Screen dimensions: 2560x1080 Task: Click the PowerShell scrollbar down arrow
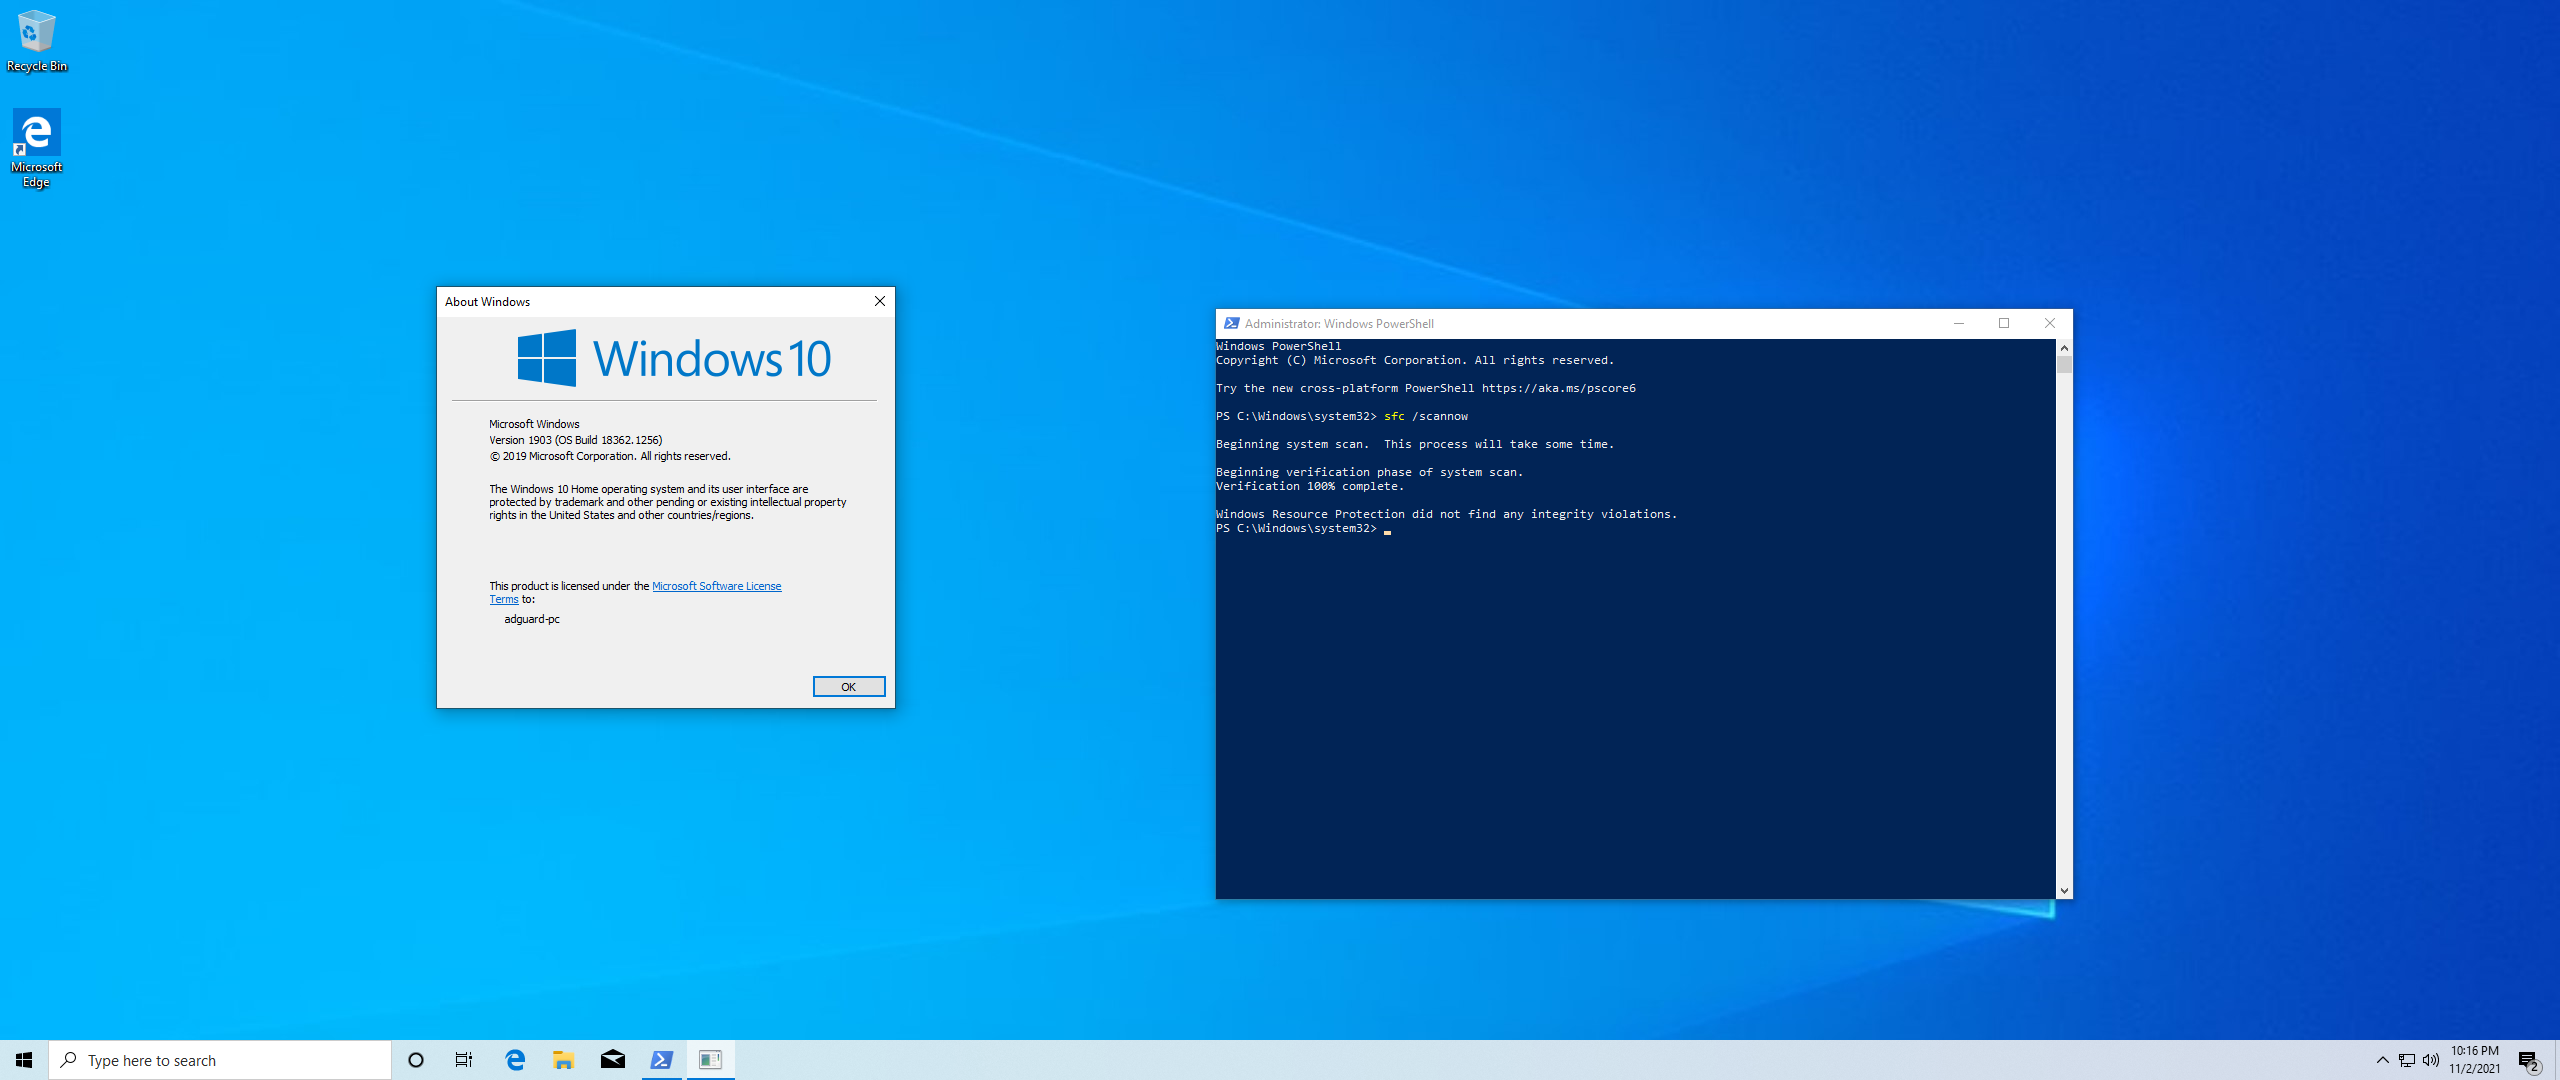[2064, 891]
